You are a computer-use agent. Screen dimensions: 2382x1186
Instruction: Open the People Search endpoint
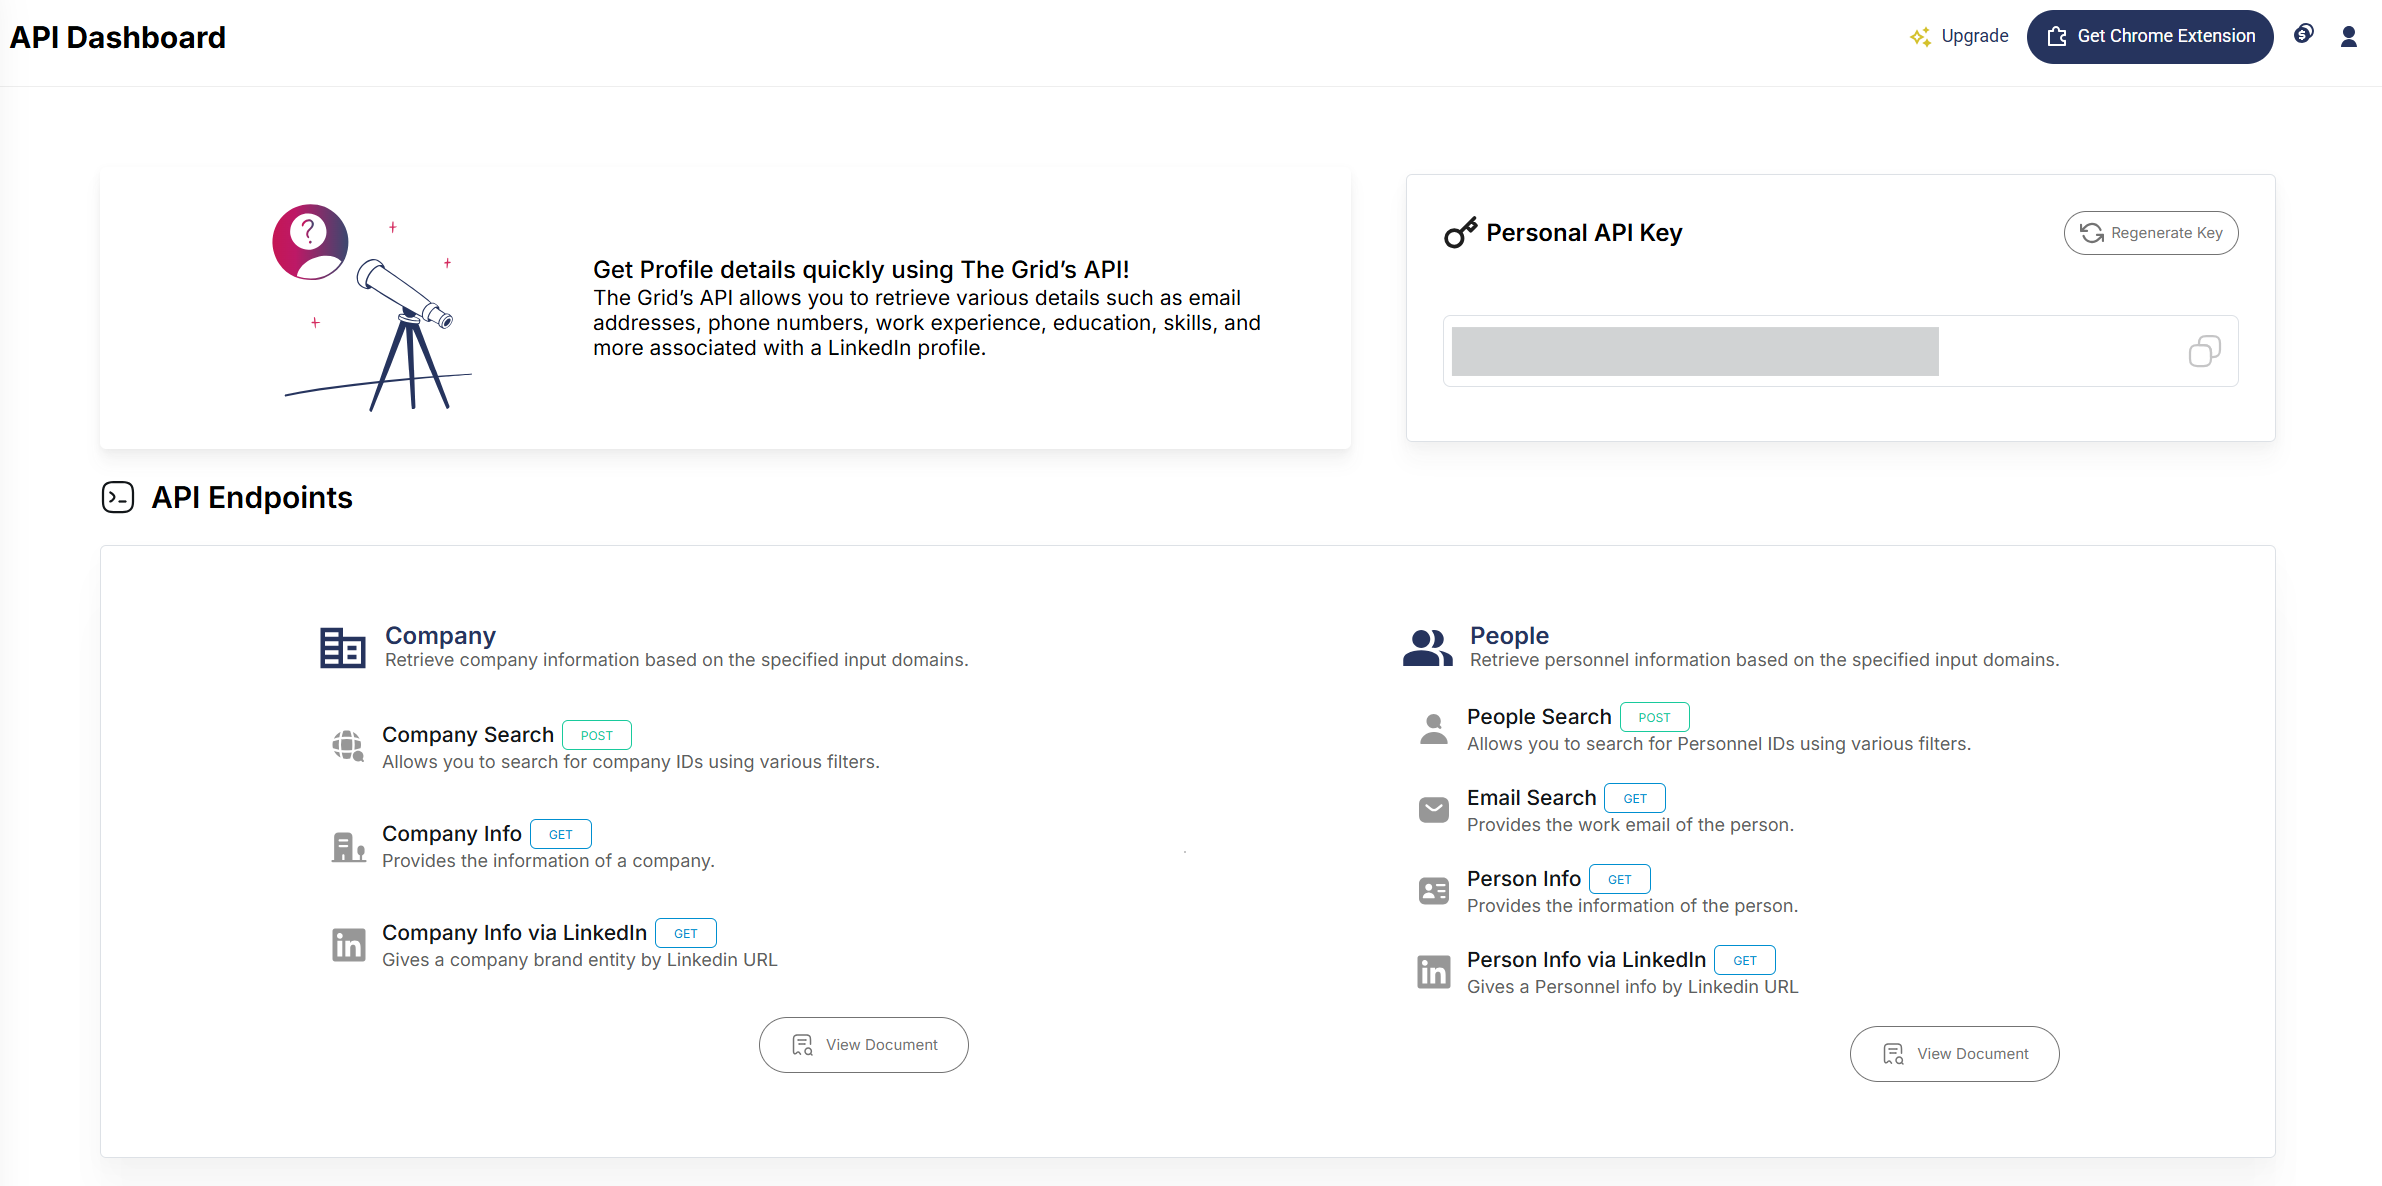click(1538, 717)
